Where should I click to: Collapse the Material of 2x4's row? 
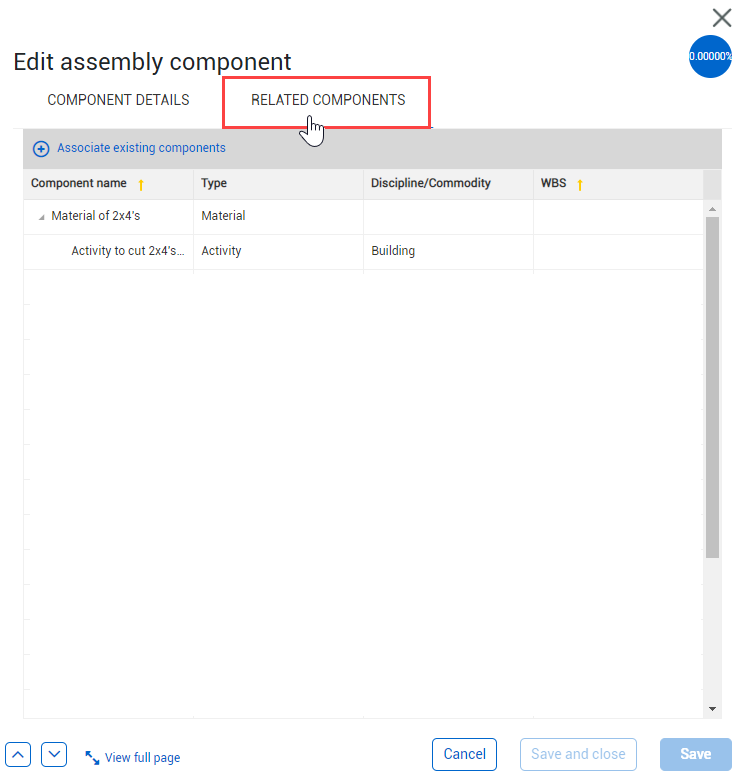pyautogui.click(x=41, y=217)
